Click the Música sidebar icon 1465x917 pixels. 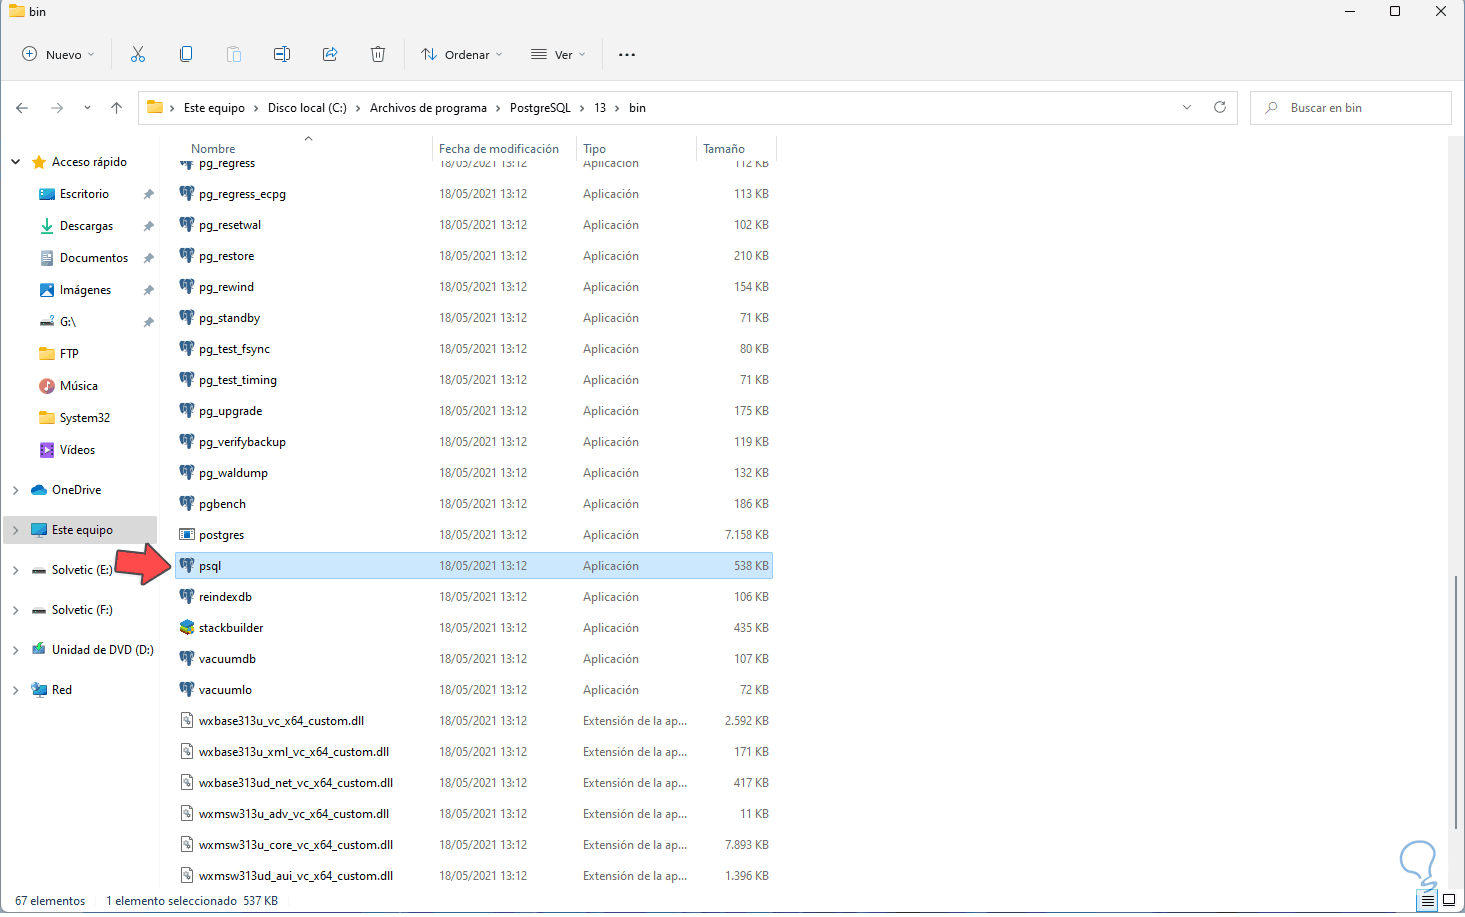coord(47,386)
